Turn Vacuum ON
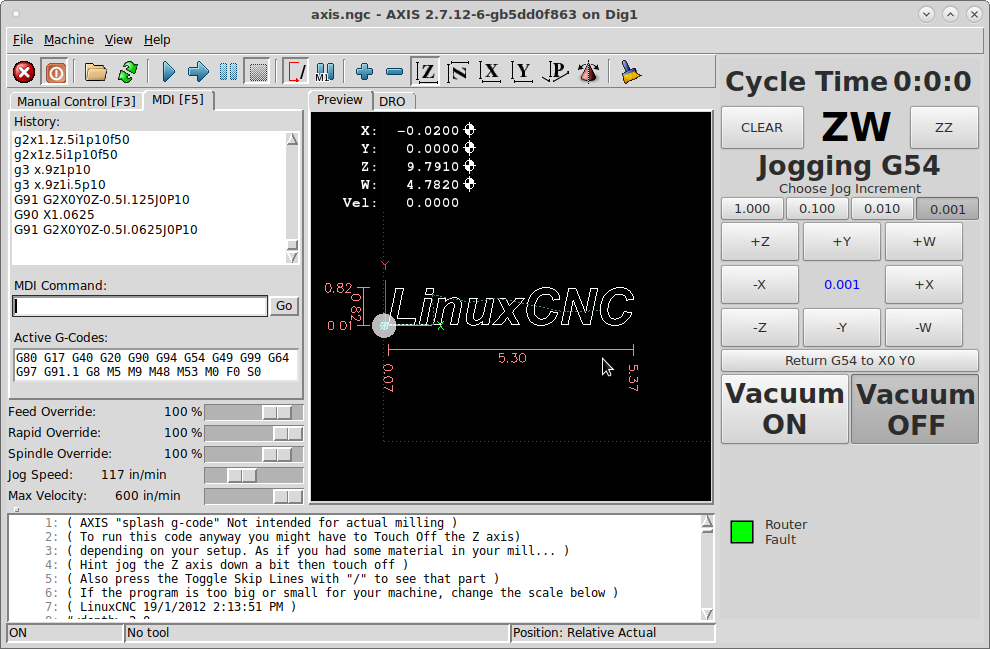This screenshot has width=990, height=649. 785,409
